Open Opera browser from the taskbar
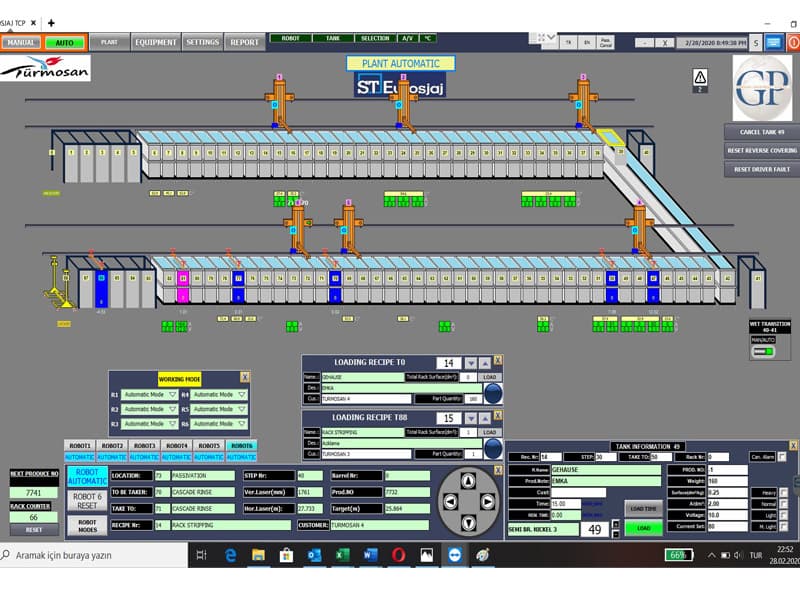This screenshot has width=800, height=600. pos(398,554)
